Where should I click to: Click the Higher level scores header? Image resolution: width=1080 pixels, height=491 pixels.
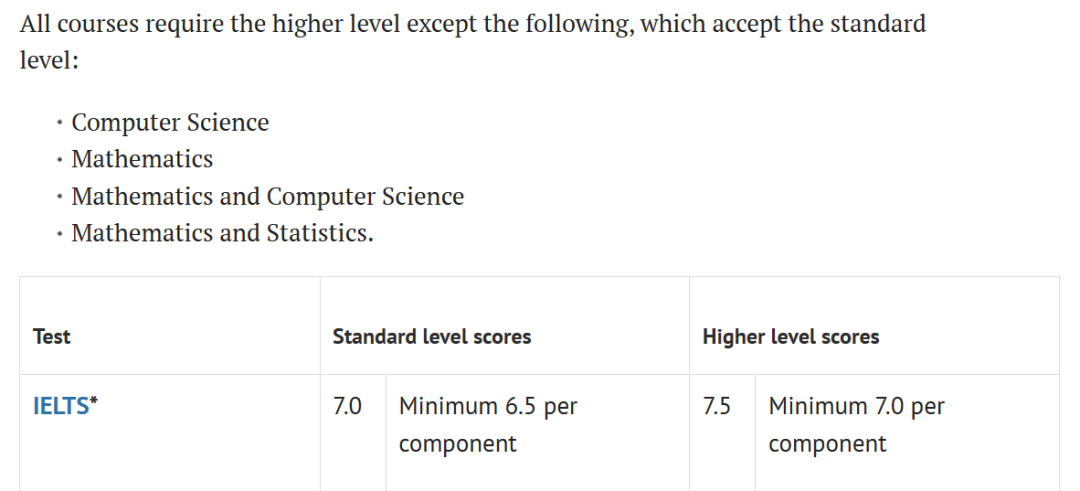click(791, 337)
